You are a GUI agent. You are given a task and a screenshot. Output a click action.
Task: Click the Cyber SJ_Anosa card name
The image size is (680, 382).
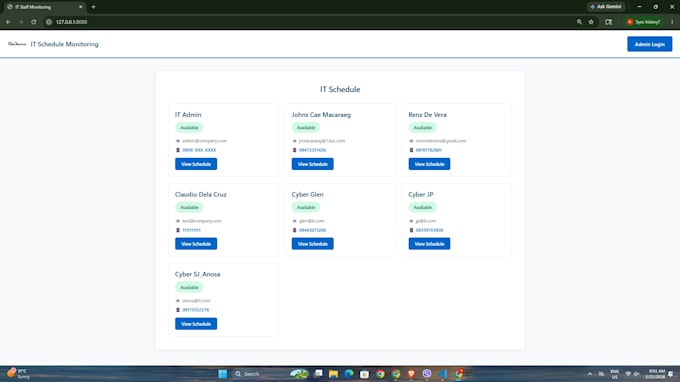pos(197,274)
